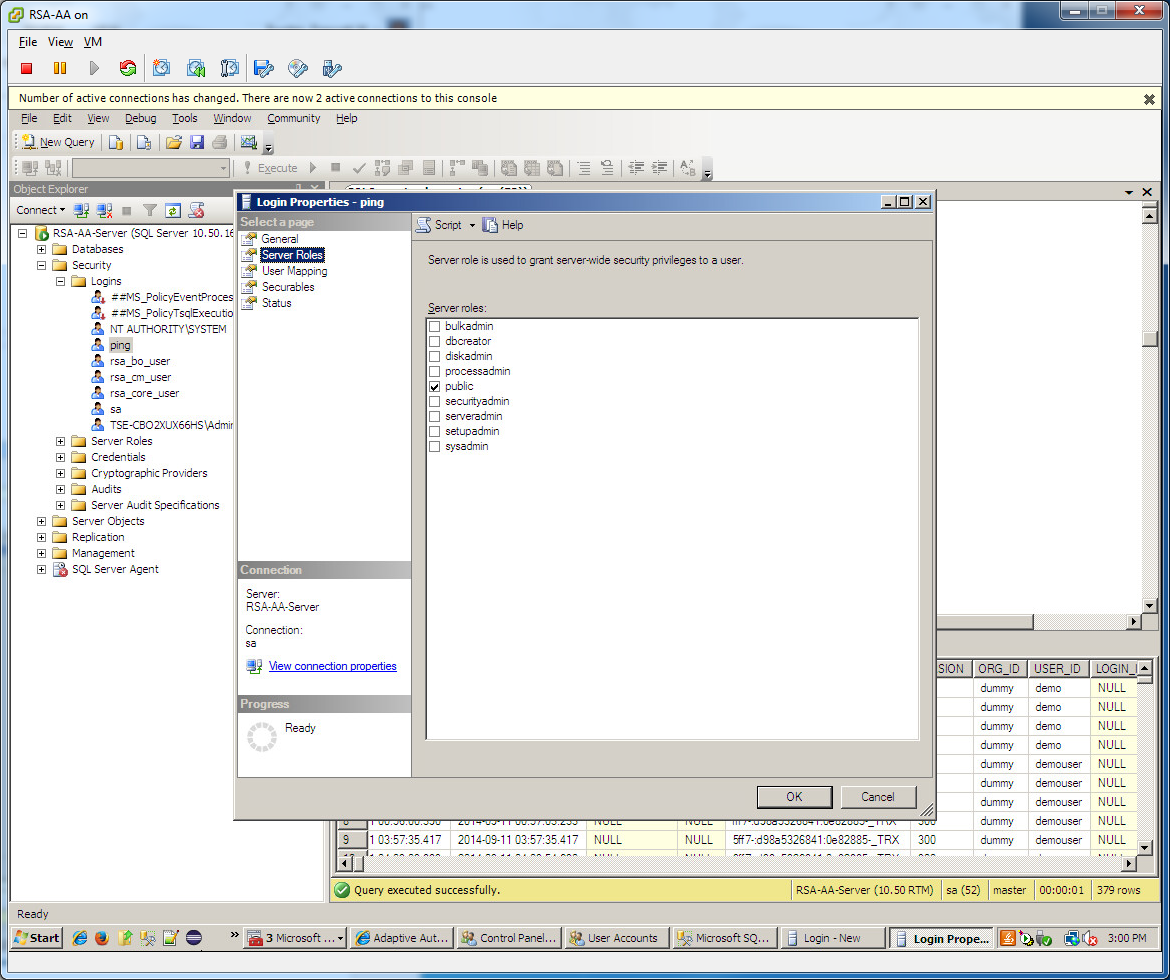Uncheck the public server role
This screenshot has height=980, width=1170.
click(x=434, y=386)
